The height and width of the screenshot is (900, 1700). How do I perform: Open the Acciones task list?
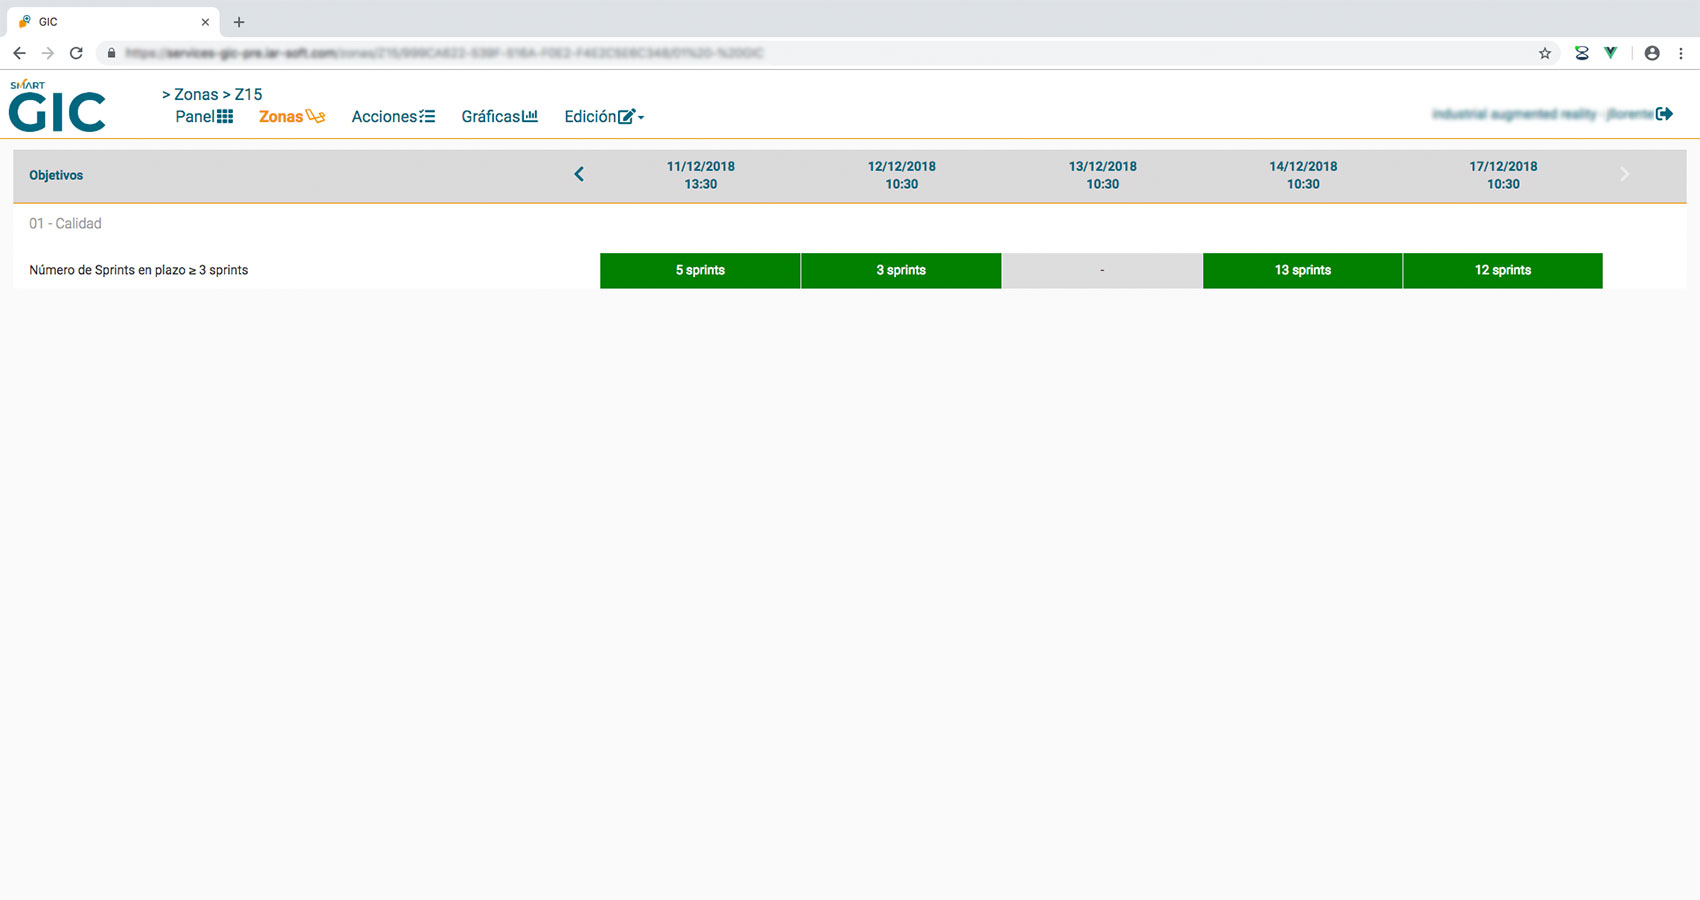pos(393,117)
